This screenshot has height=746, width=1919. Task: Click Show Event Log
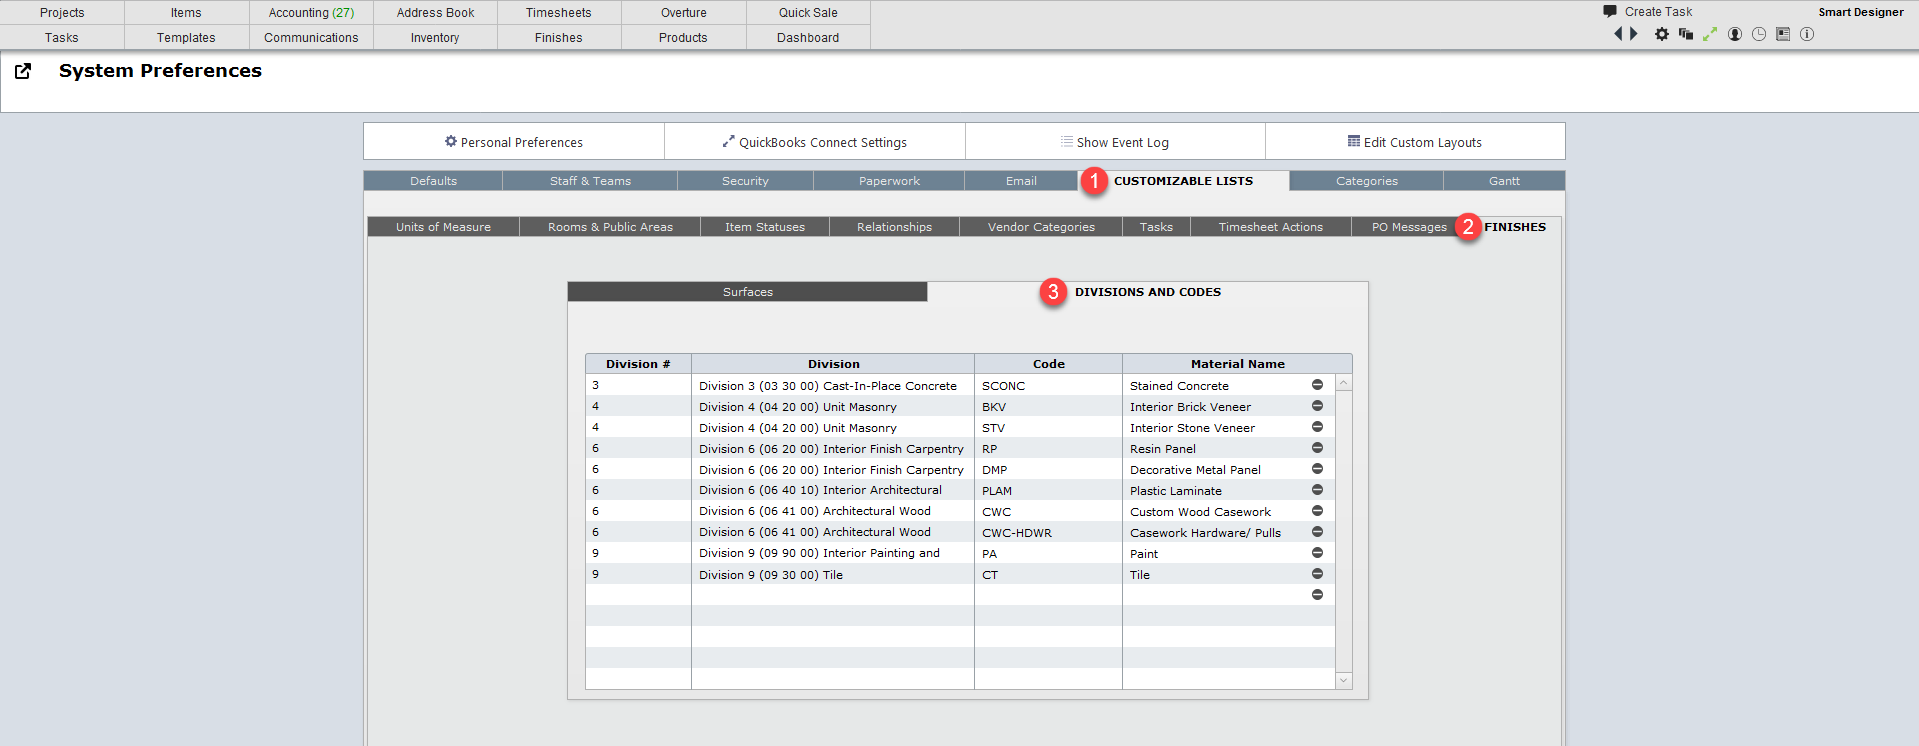pos(1115,142)
